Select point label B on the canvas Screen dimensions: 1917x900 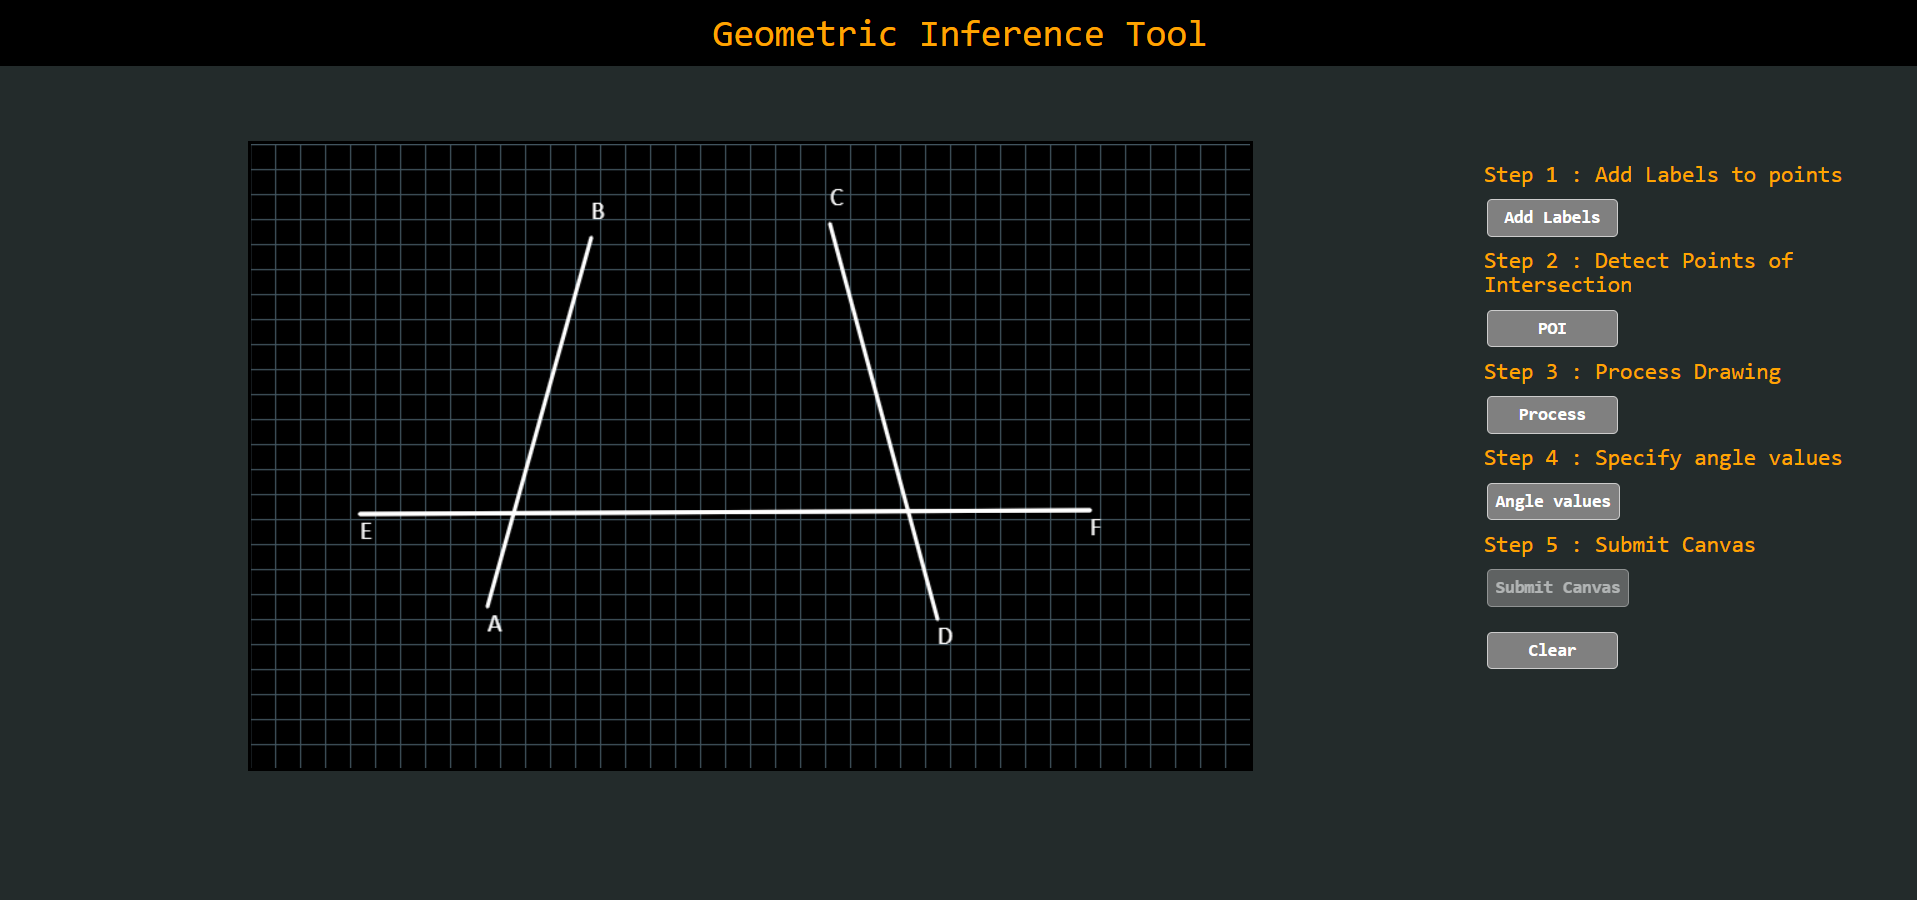(x=598, y=211)
